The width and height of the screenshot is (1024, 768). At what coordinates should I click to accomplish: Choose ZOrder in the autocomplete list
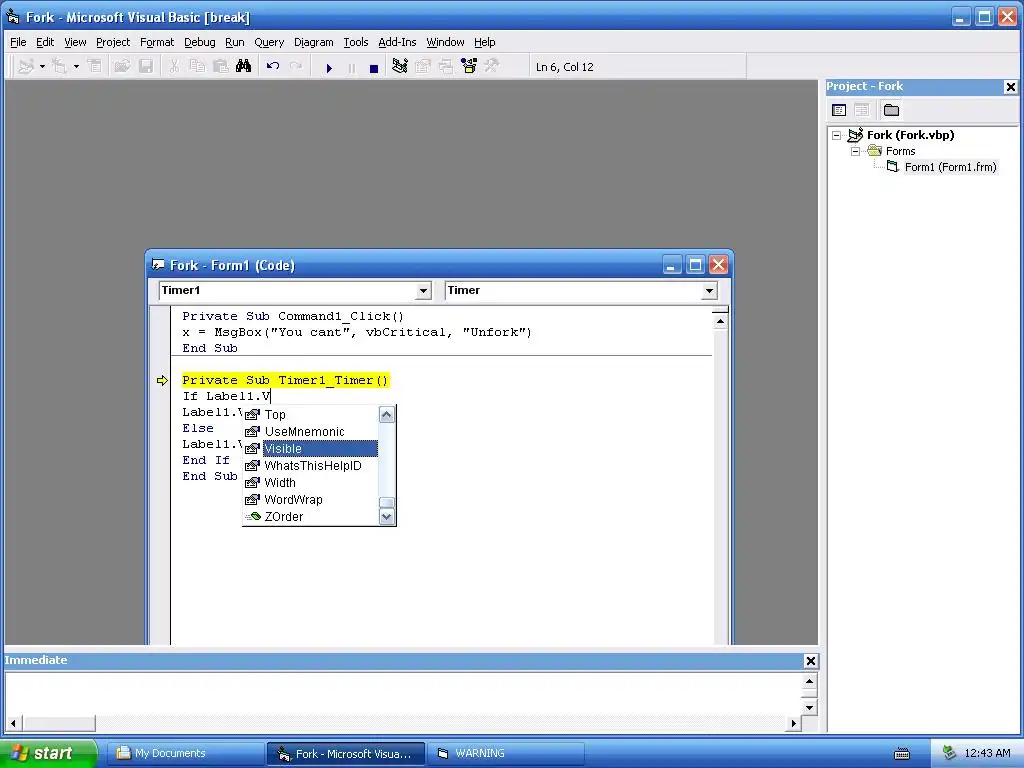(311, 517)
